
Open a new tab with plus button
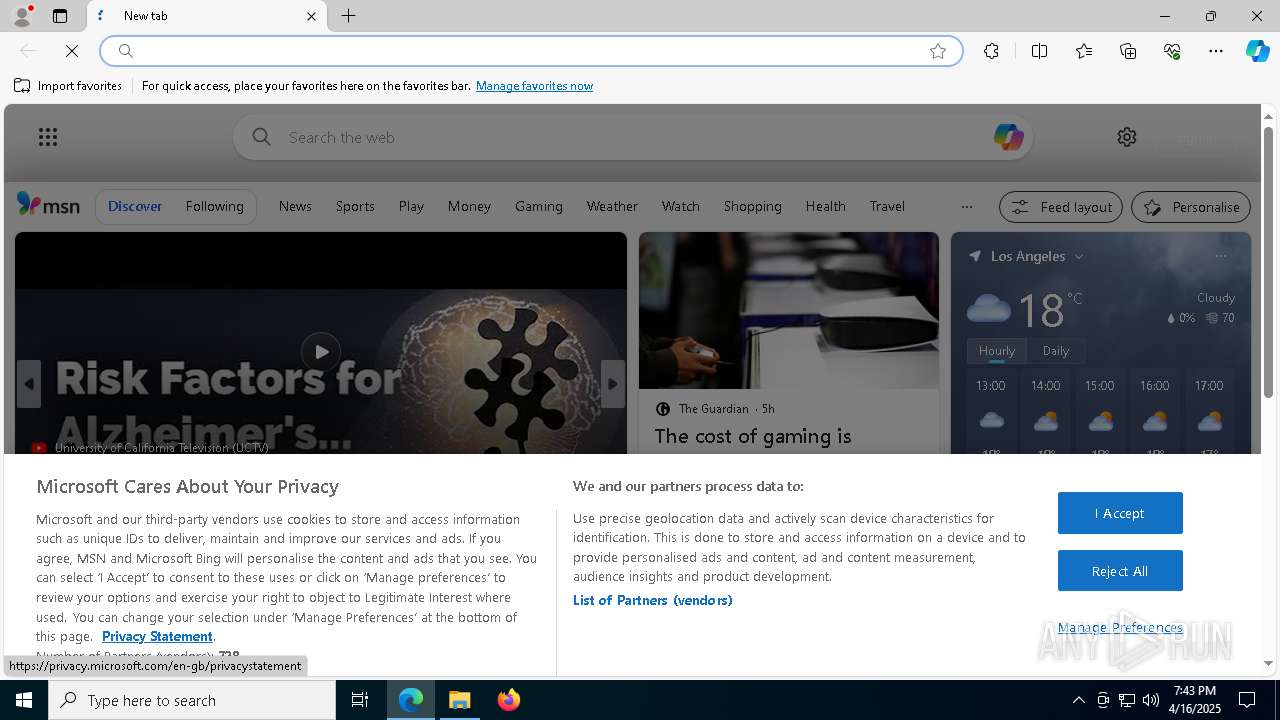click(x=349, y=16)
